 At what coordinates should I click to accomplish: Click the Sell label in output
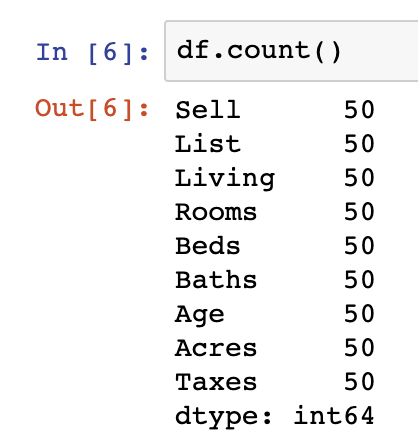(208, 110)
